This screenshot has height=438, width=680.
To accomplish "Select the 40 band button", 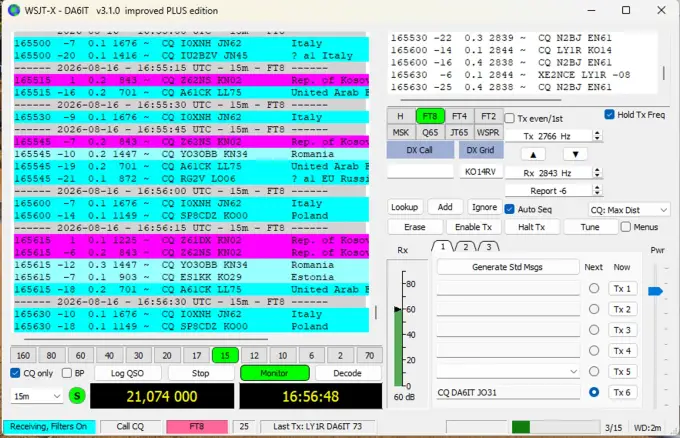I will click(x=109, y=356).
